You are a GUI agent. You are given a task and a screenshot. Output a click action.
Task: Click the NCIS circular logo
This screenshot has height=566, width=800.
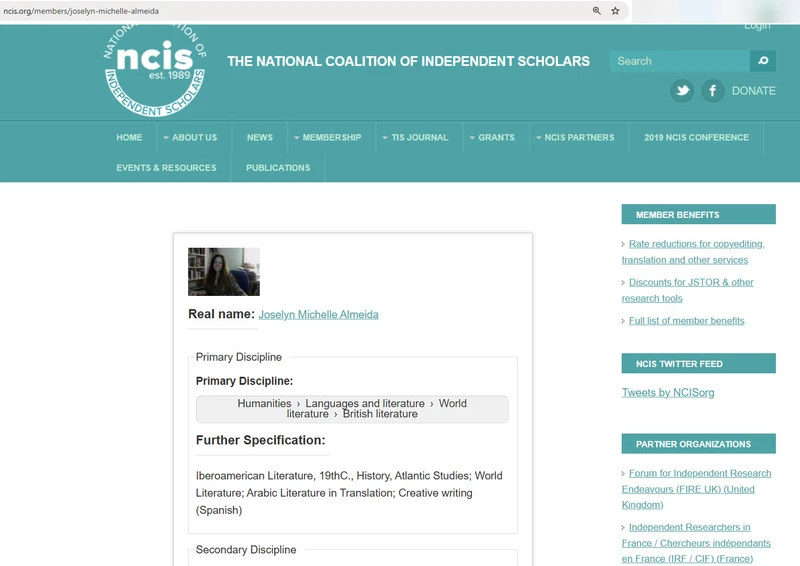click(155, 71)
